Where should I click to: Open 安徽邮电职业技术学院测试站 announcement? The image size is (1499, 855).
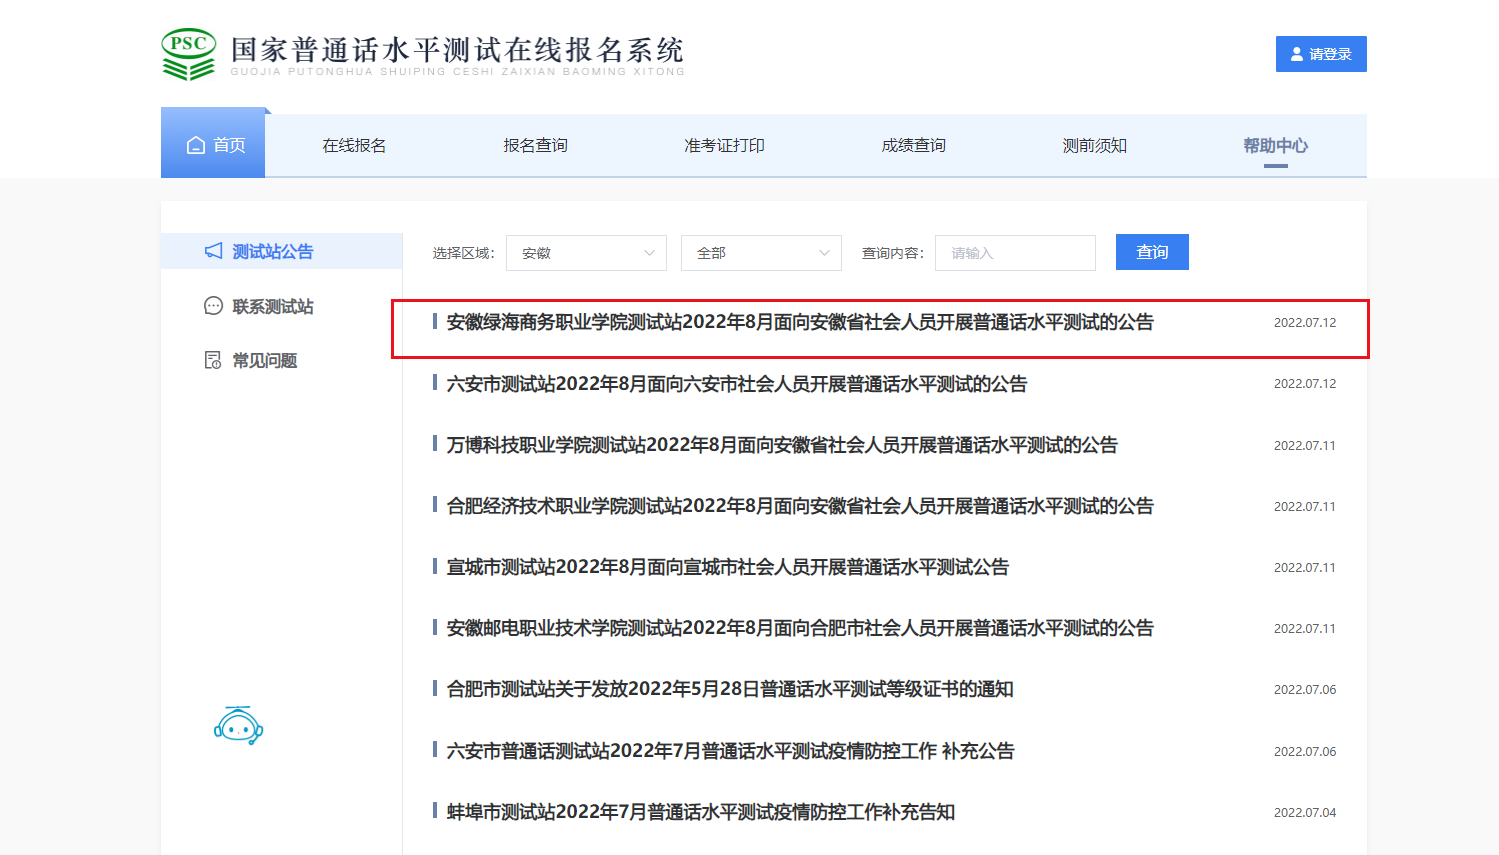click(800, 628)
